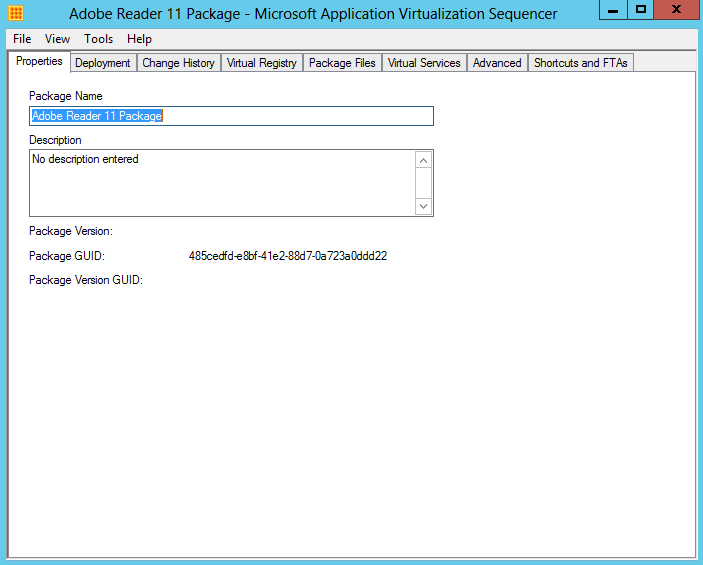Open the Shortcuts and FTAs tab
Screen dimensions: 703x565
pyautogui.click(x=581, y=63)
